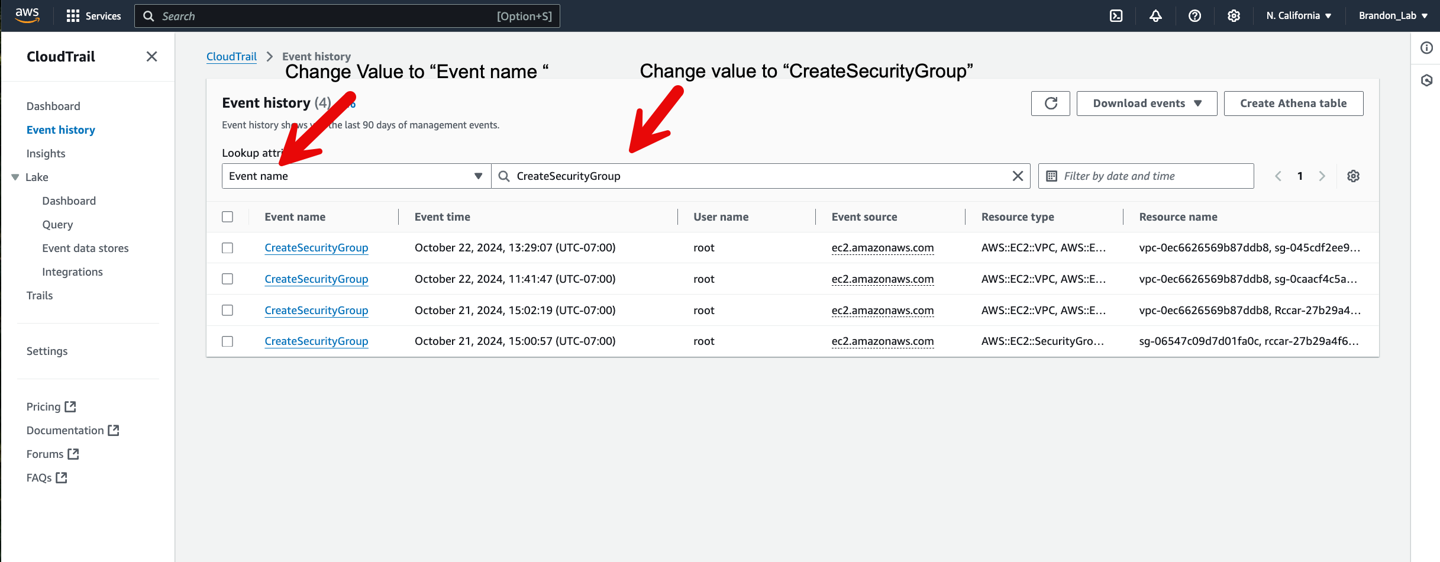Collapse the Lake navigation section

click(x=15, y=177)
